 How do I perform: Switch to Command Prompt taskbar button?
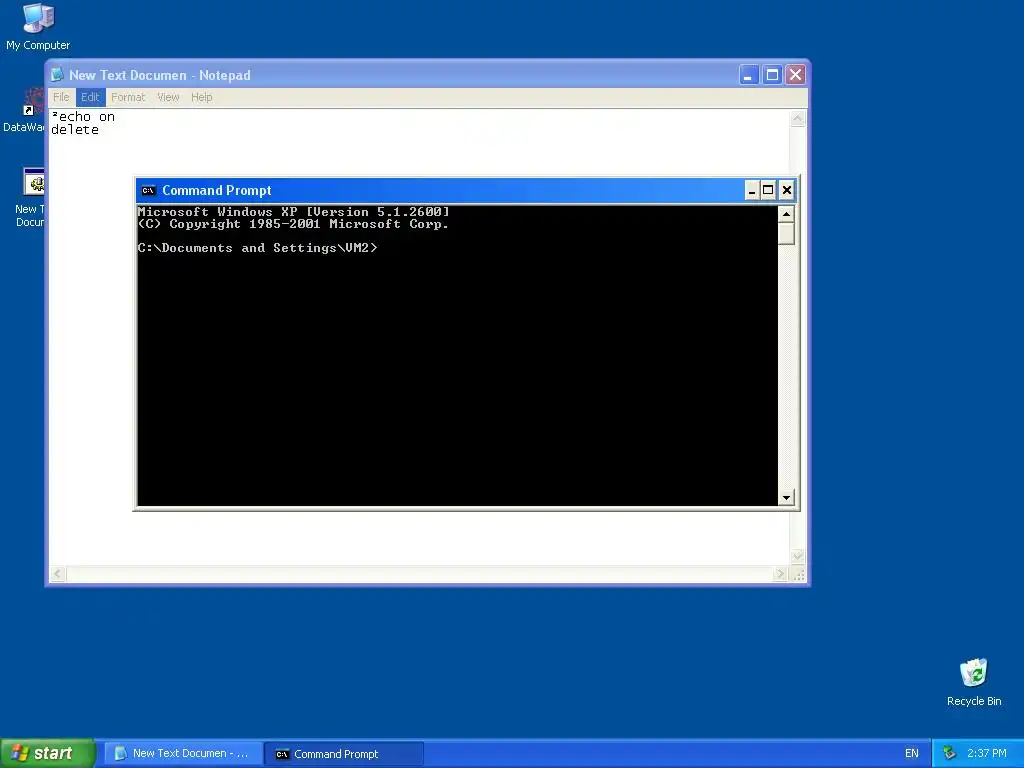[344, 754]
